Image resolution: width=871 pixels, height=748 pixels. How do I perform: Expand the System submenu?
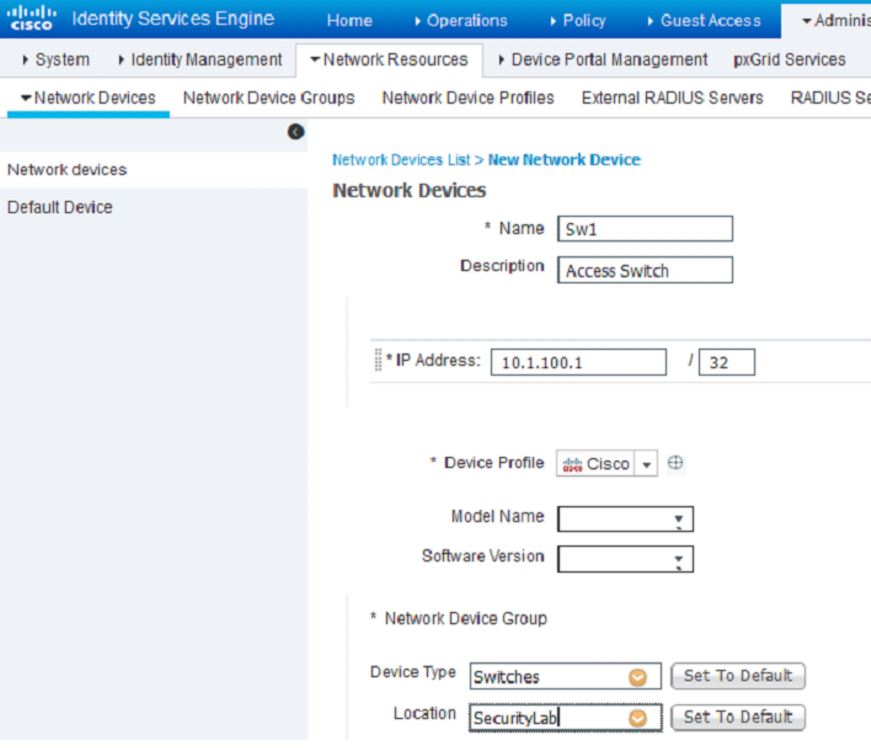coord(56,59)
